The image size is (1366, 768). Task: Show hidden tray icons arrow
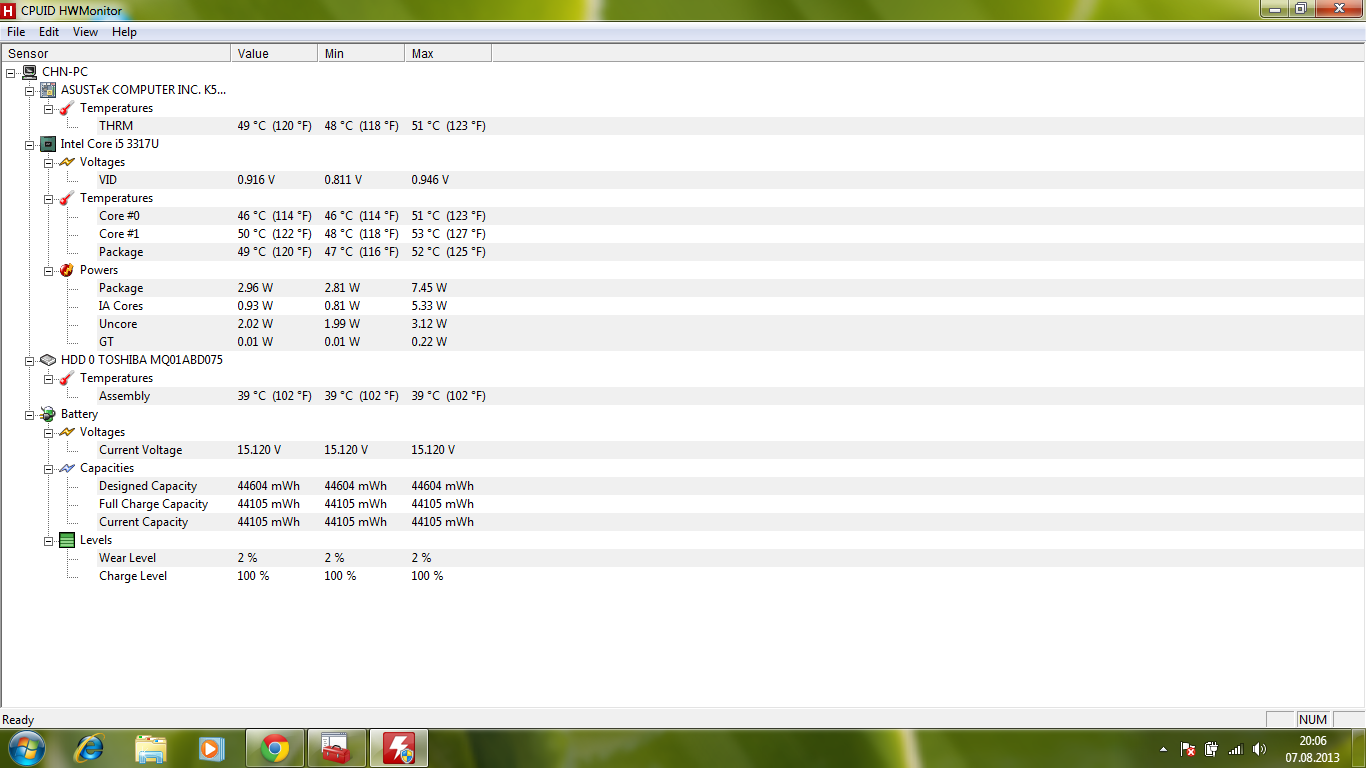click(x=1163, y=749)
